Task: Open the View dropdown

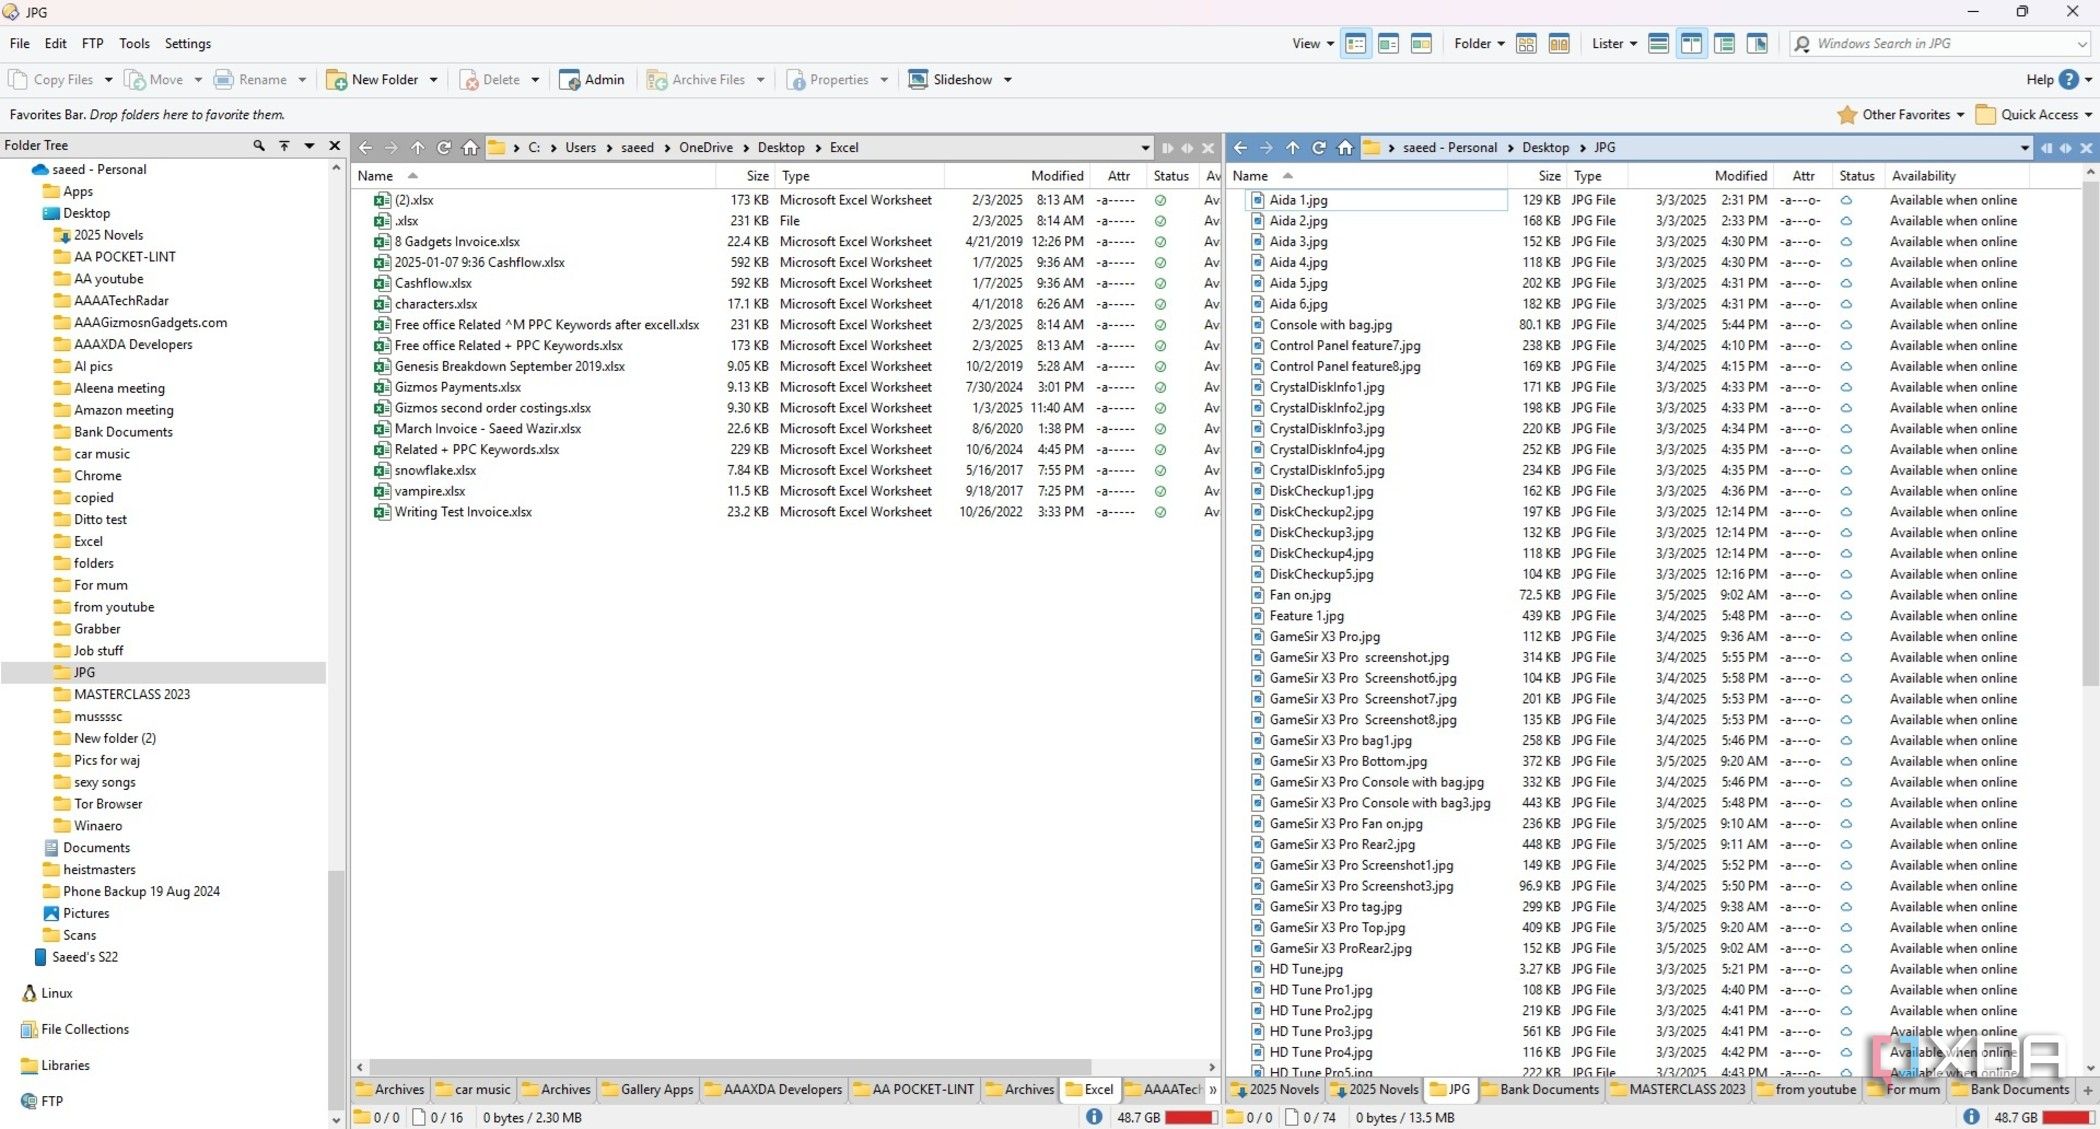Action: click(x=1313, y=44)
